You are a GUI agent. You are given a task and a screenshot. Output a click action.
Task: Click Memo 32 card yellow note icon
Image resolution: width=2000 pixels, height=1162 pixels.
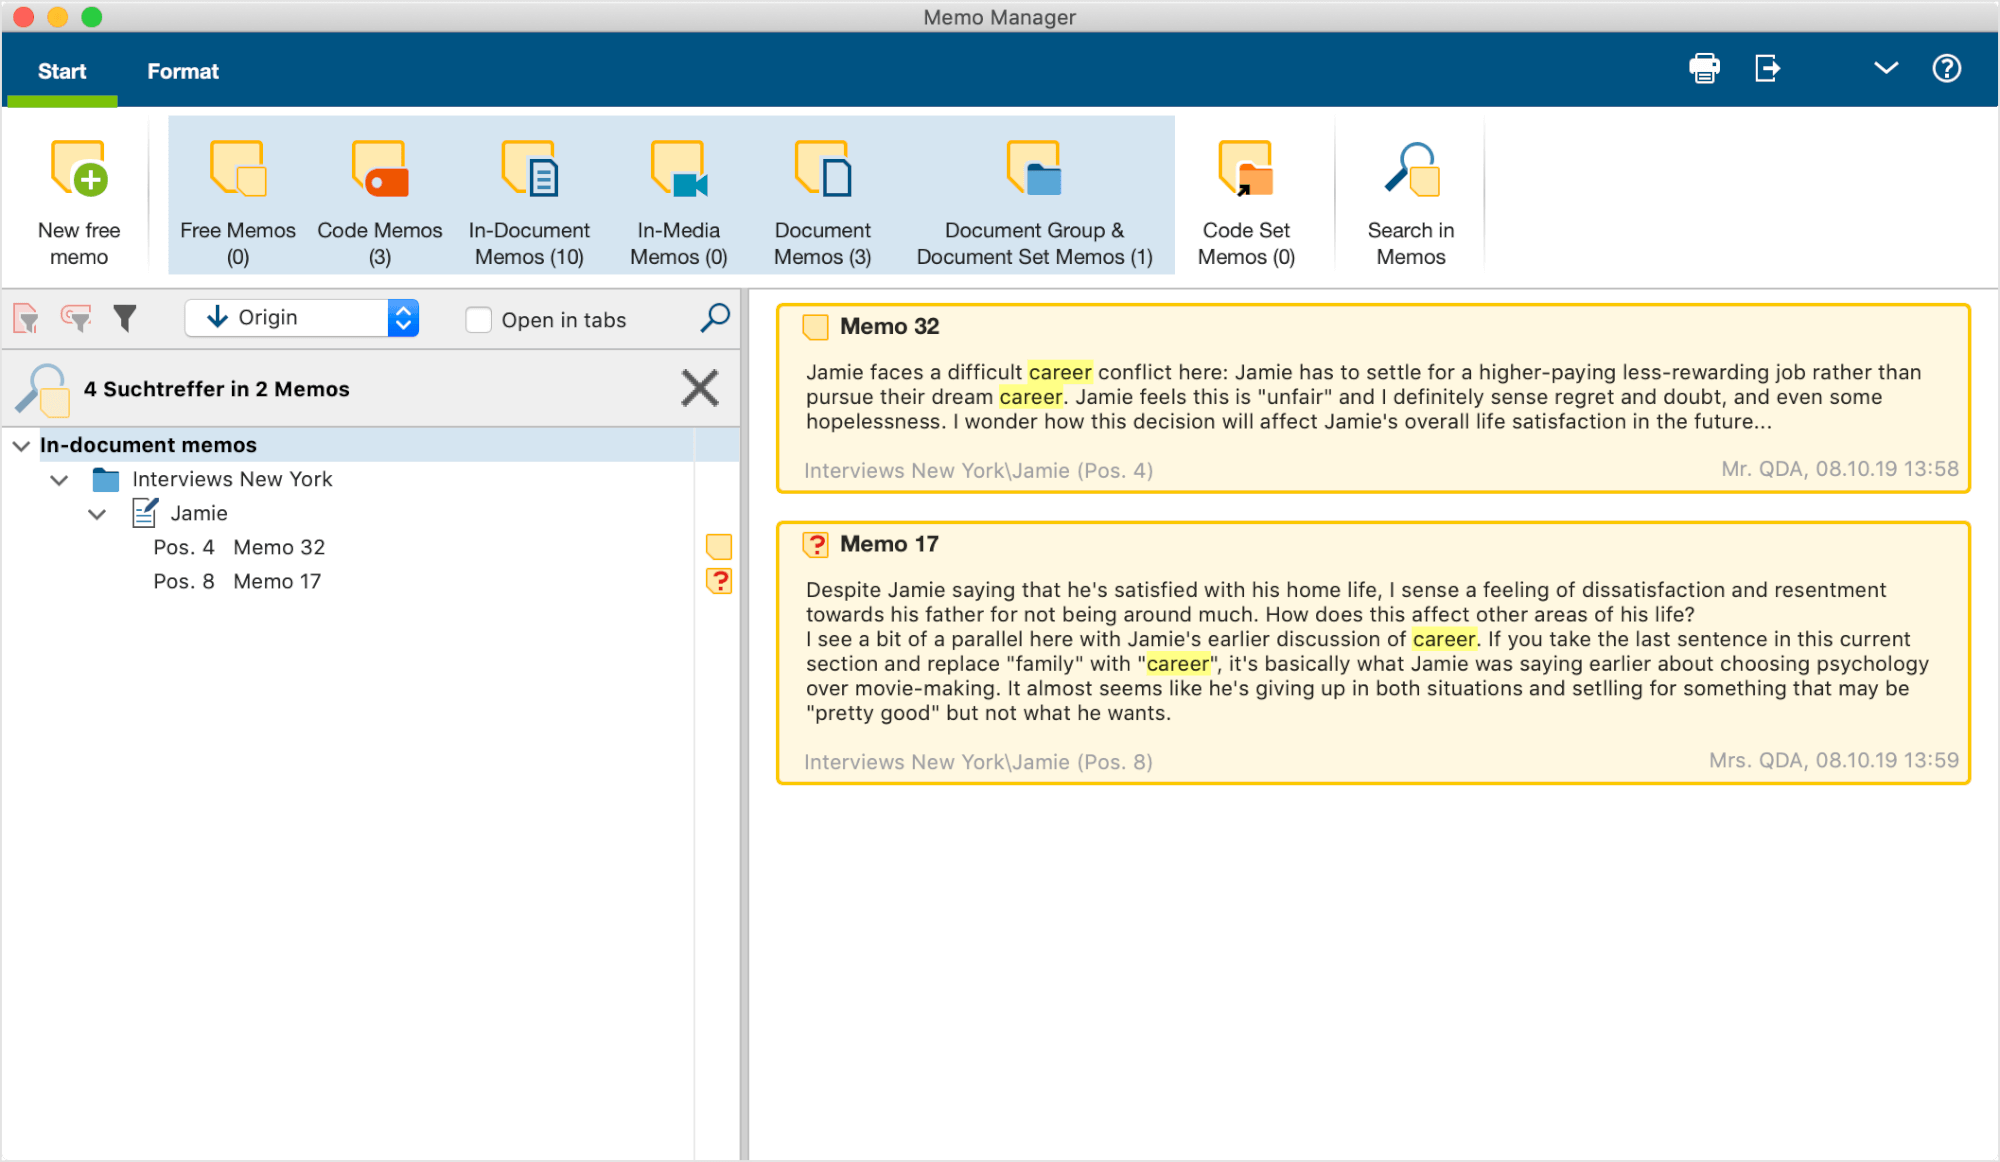coord(816,327)
